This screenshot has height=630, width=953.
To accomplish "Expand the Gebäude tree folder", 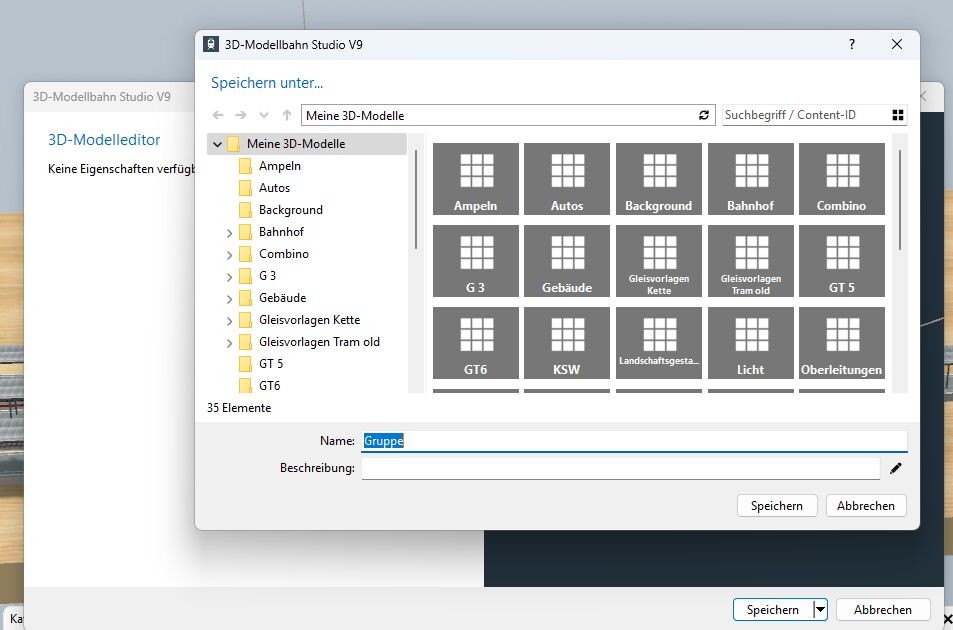I will pos(229,298).
